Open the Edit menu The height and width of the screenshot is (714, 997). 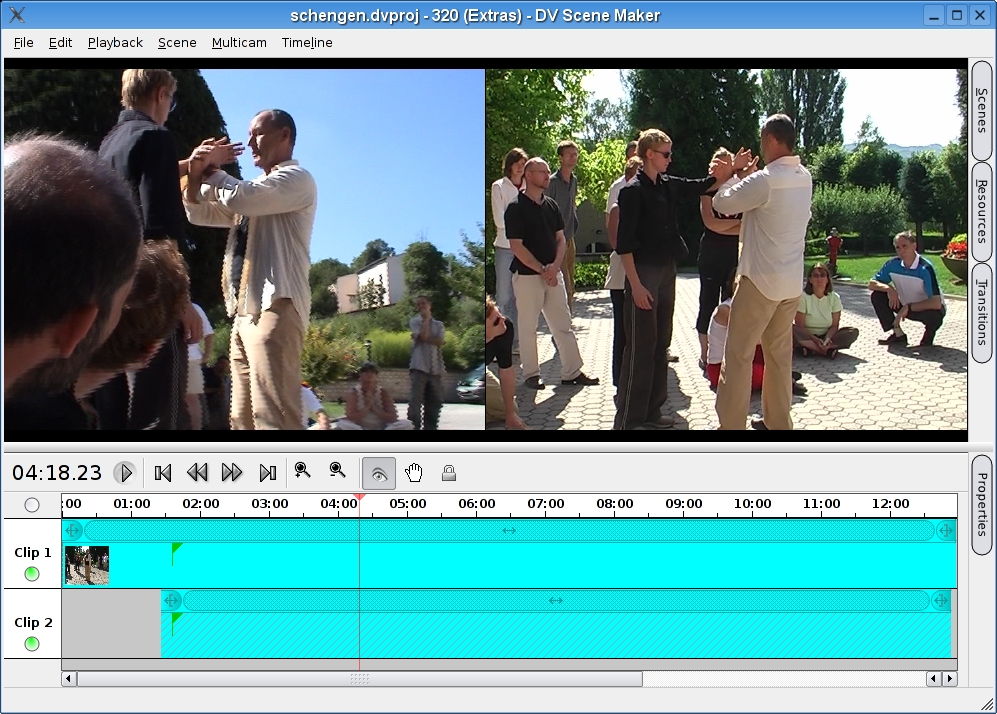60,43
